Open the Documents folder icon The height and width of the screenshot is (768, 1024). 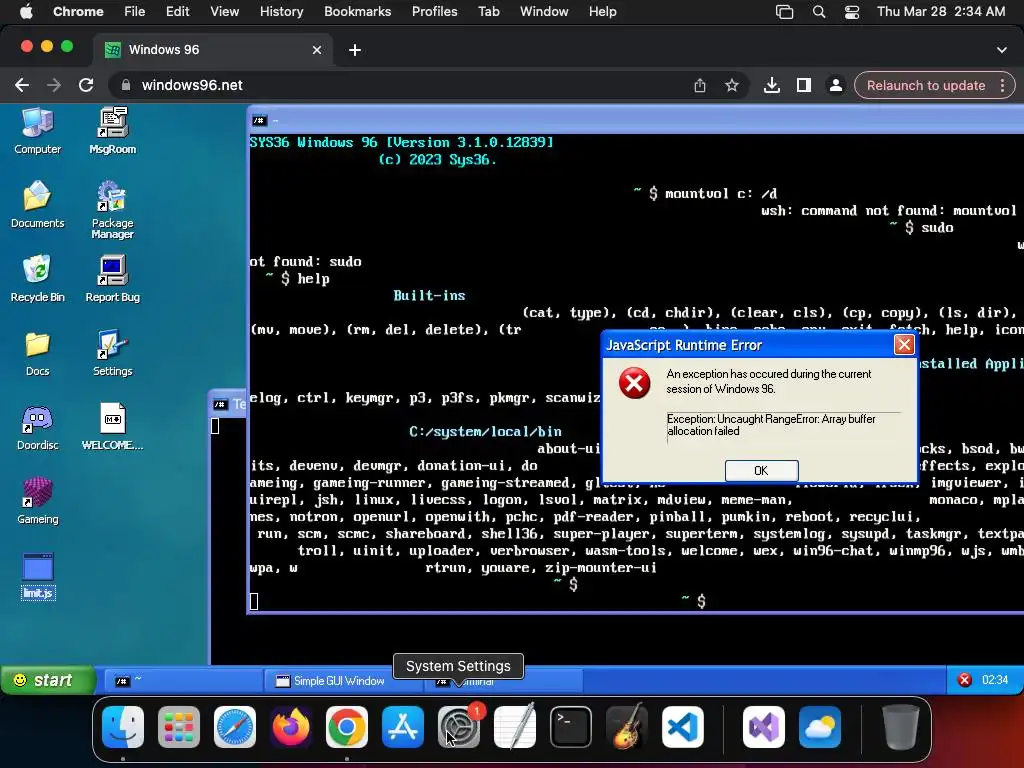(37, 204)
